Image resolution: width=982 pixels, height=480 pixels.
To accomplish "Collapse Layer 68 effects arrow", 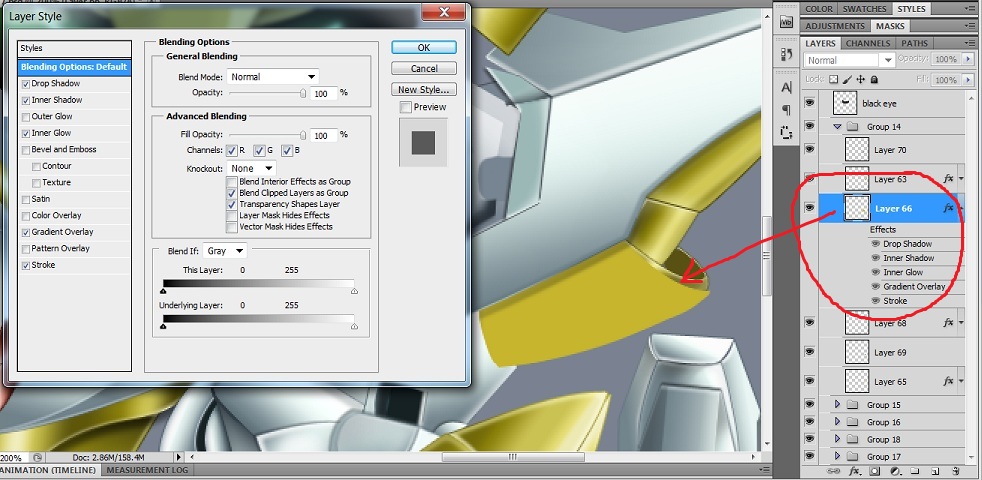I will click(961, 323).
